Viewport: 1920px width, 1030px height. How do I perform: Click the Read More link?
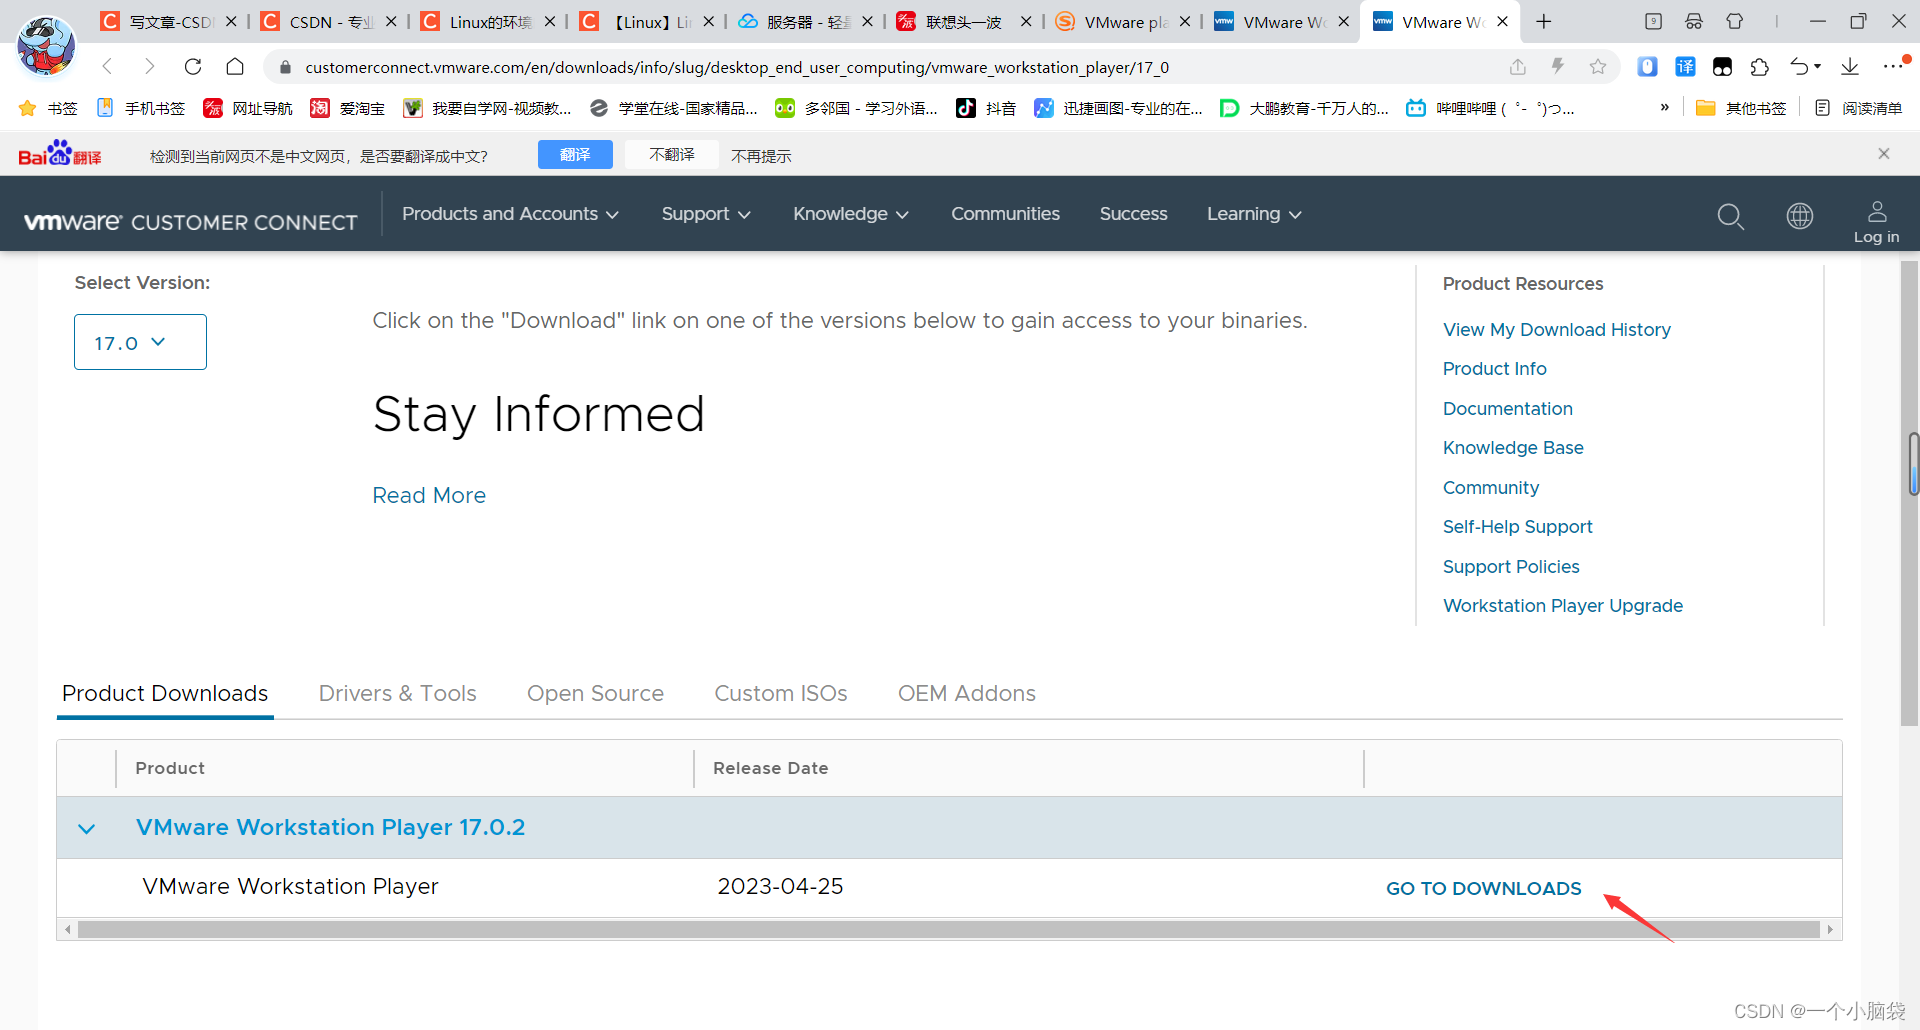[429, 495]
